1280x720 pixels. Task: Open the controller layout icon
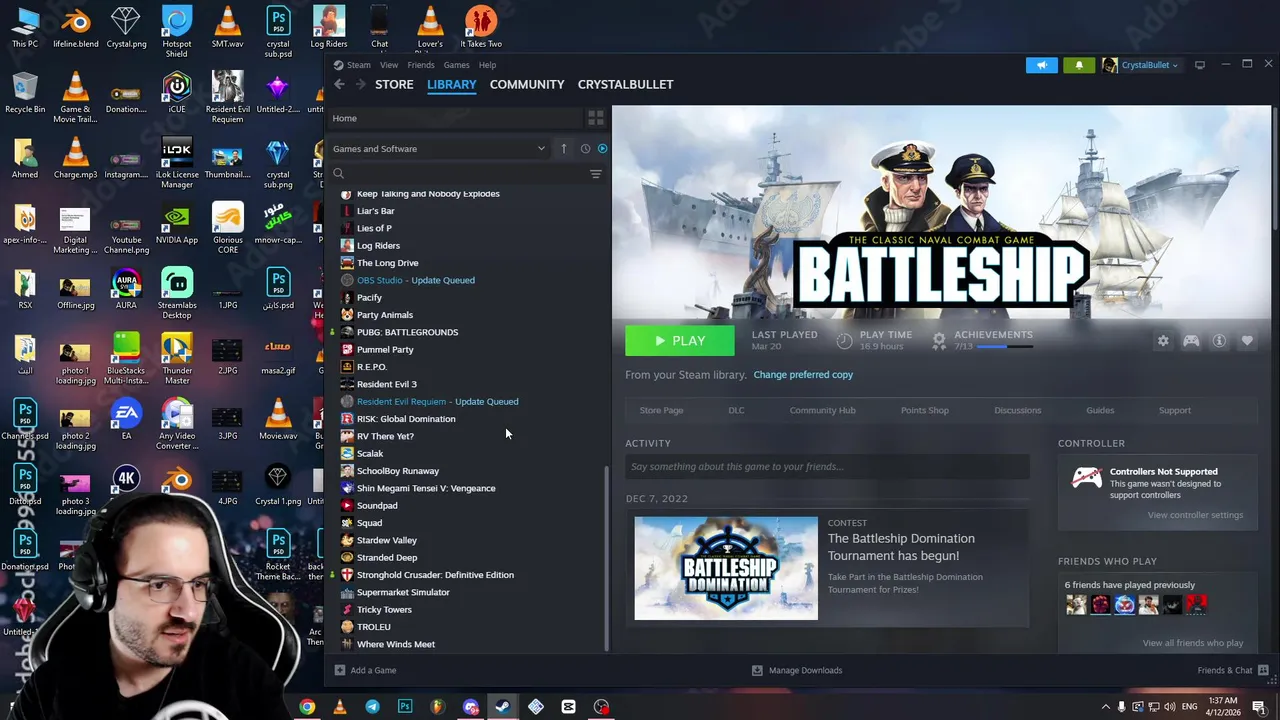pyautogui.click(x=1191, y=341)
